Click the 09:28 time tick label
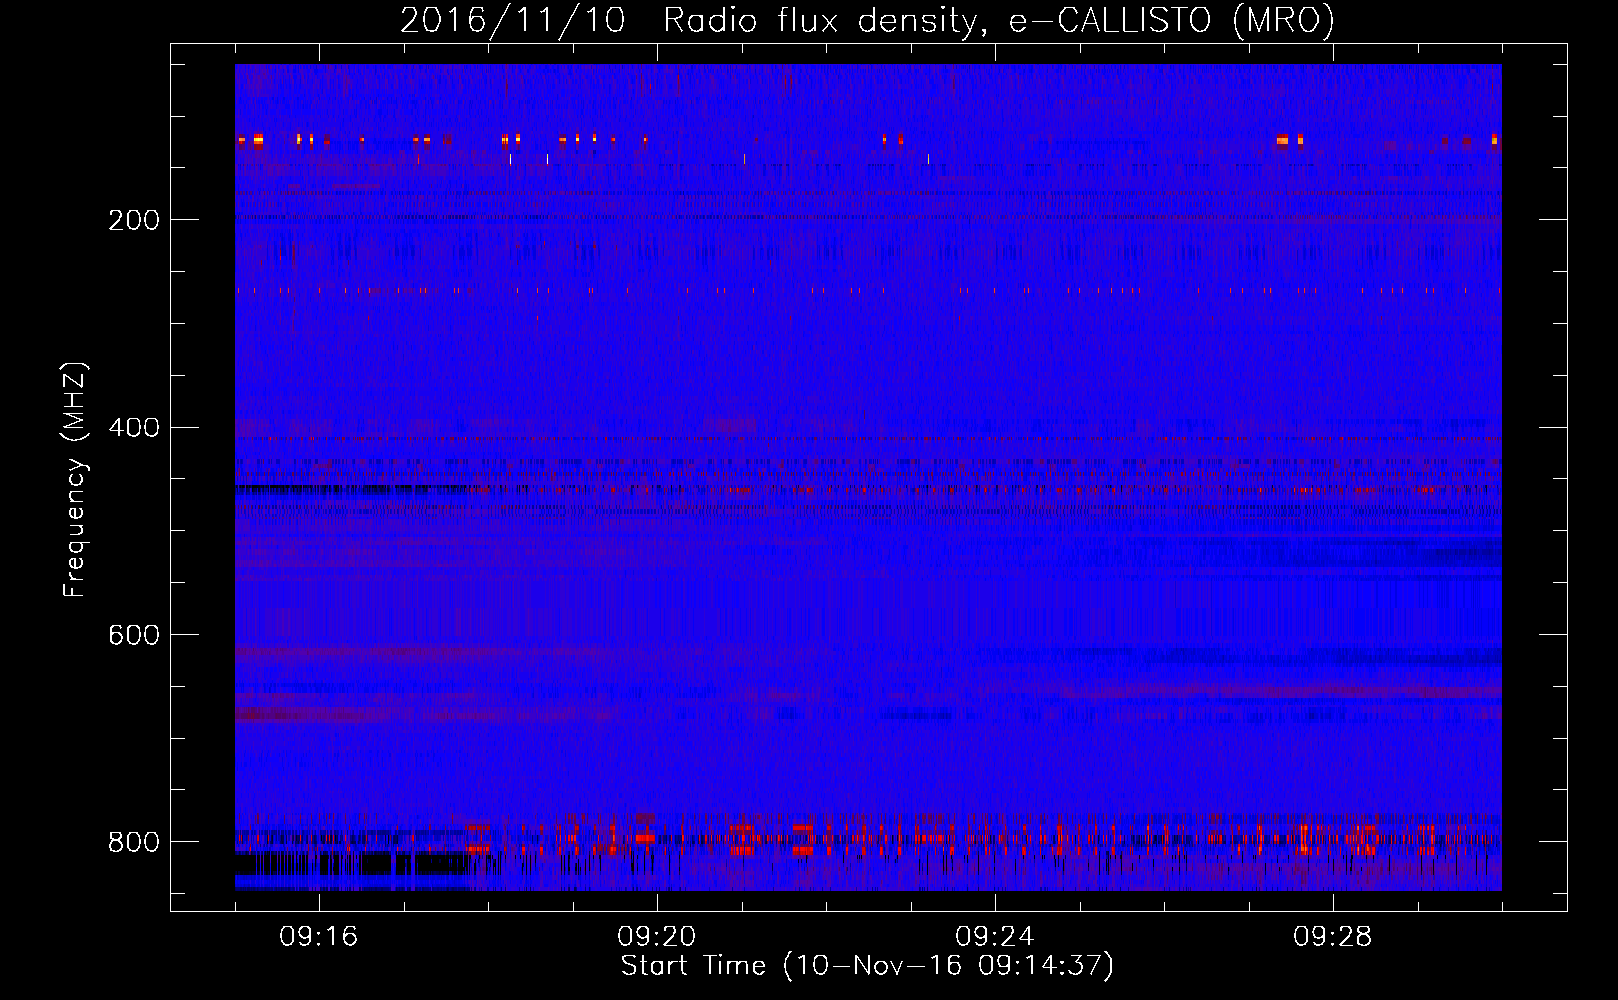This screenshot has width=1618, height=1000. pyautogui.click(x=1333, y=937)
